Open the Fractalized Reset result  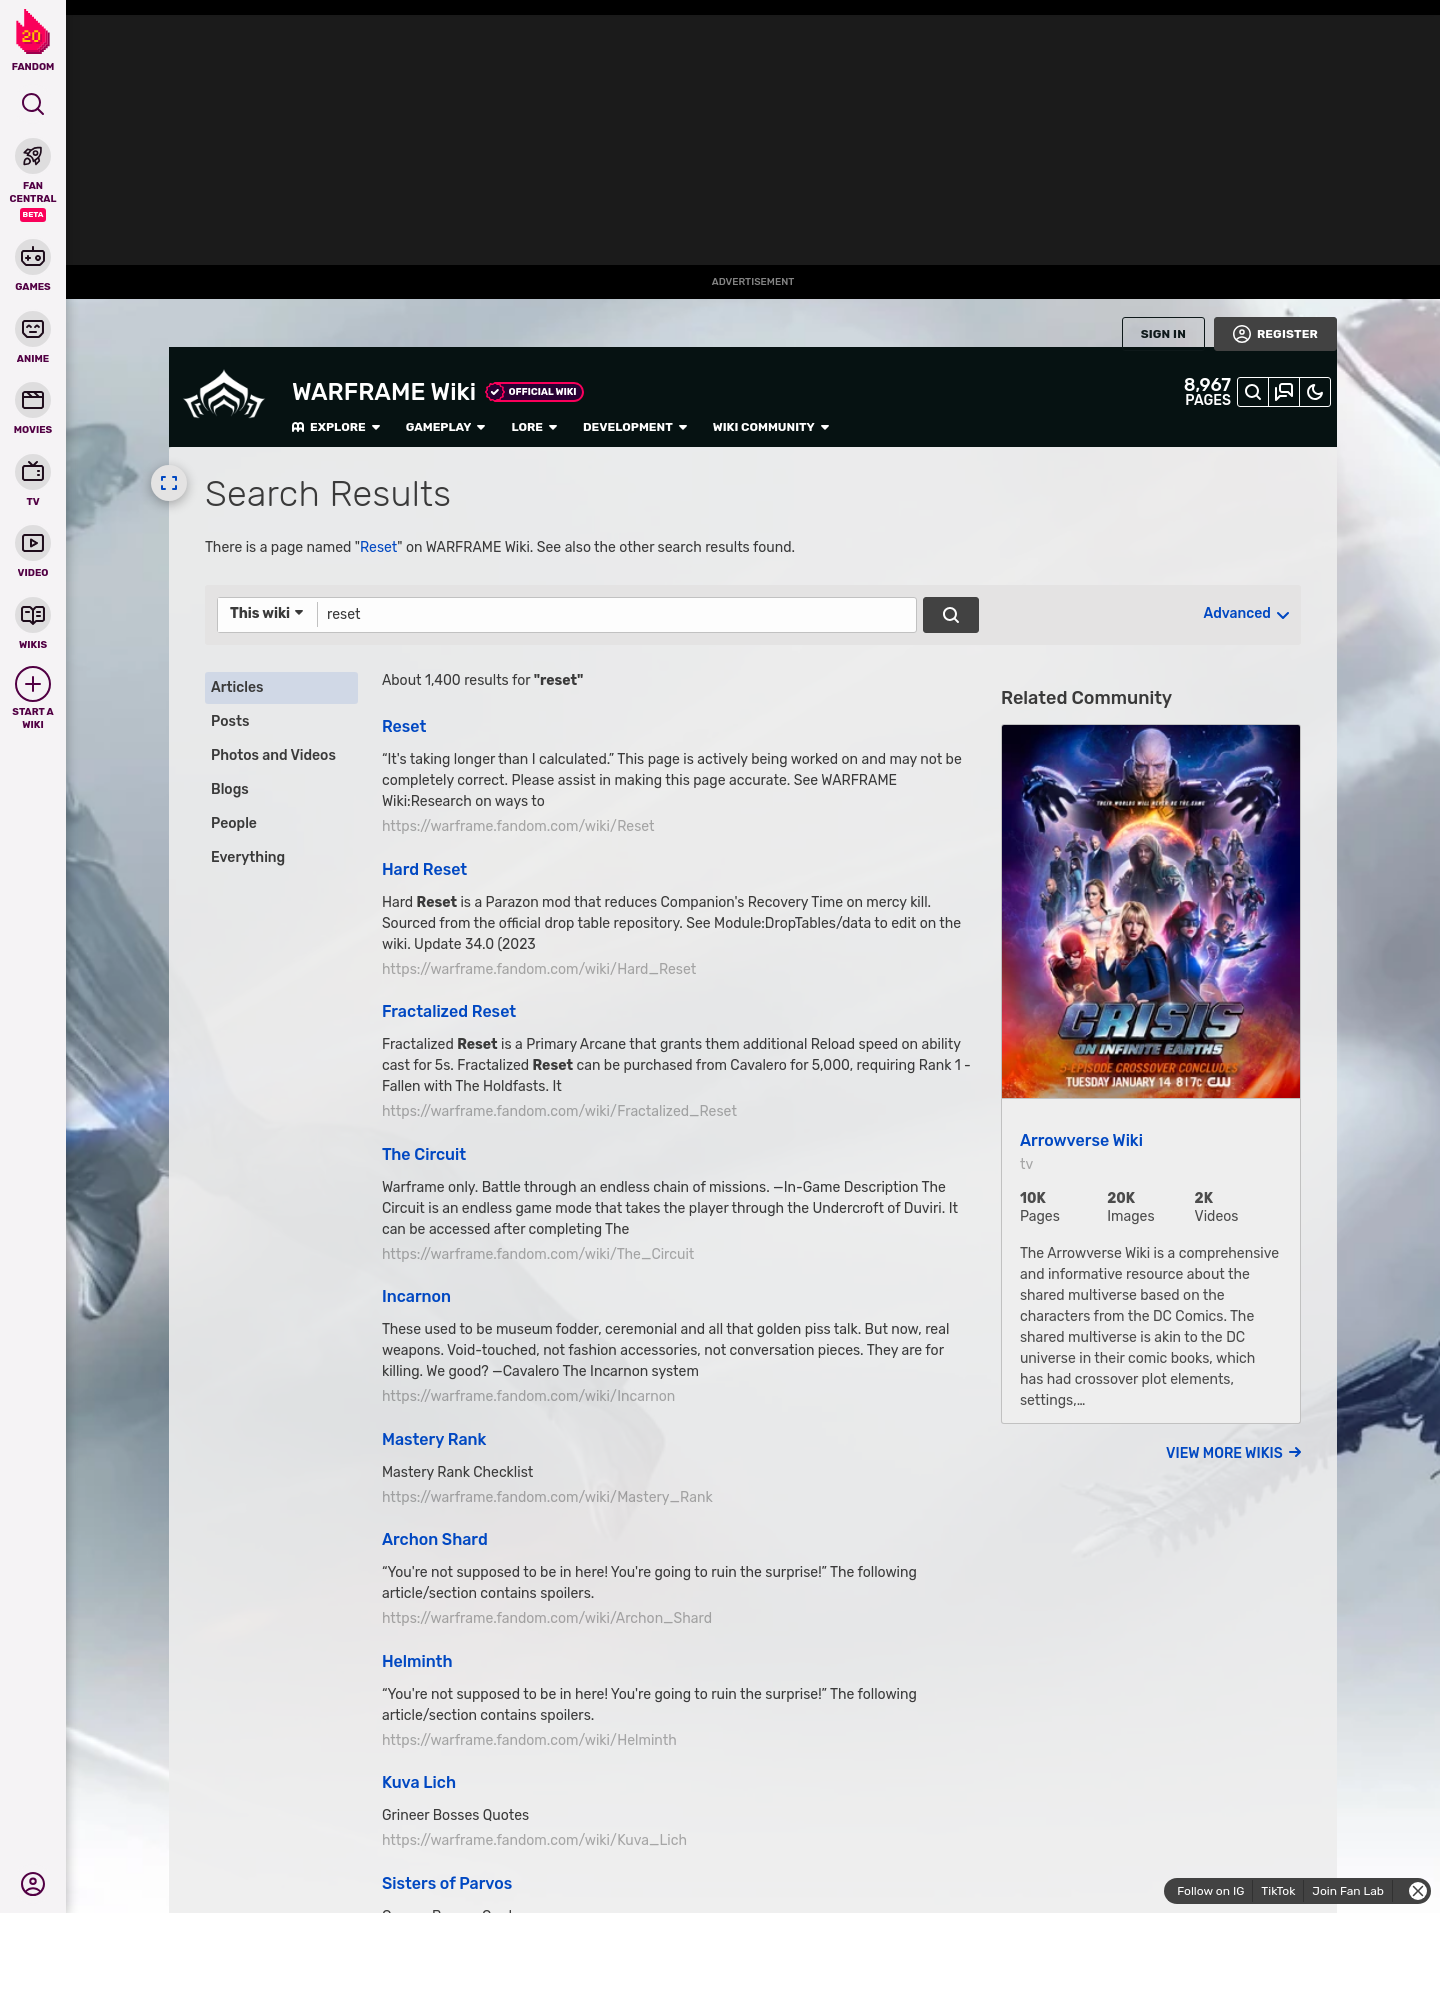pyautogui.click(x=449, y=1012)
